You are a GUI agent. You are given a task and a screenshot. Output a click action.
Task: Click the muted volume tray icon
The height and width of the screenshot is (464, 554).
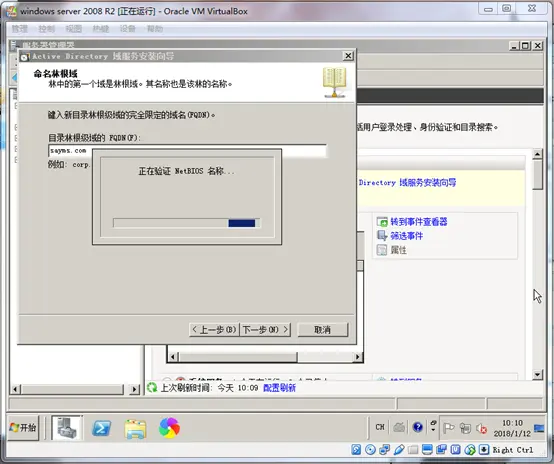coord(481,428)
